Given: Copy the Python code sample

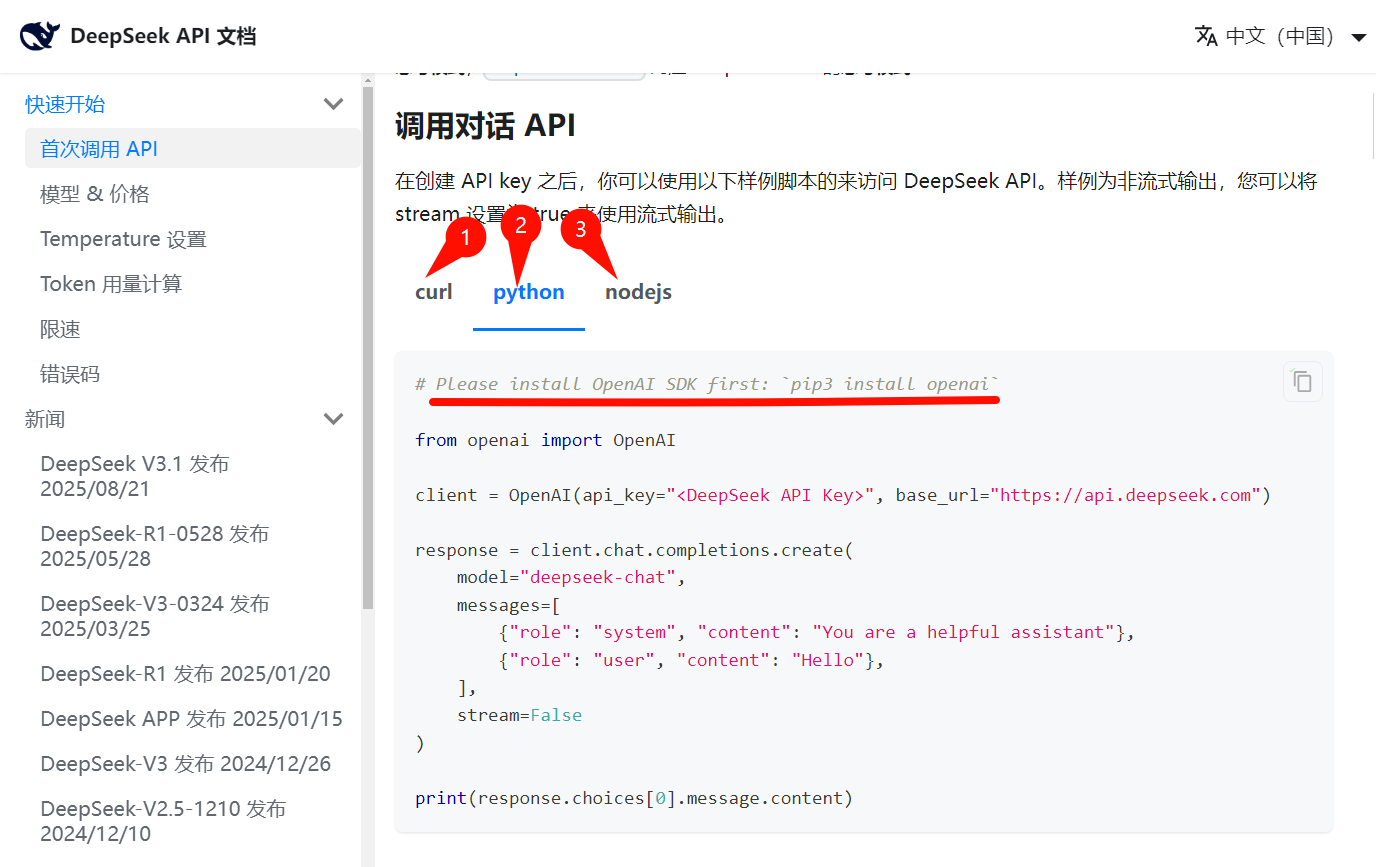Looking at the screenshot, I should coord(1302,382).
